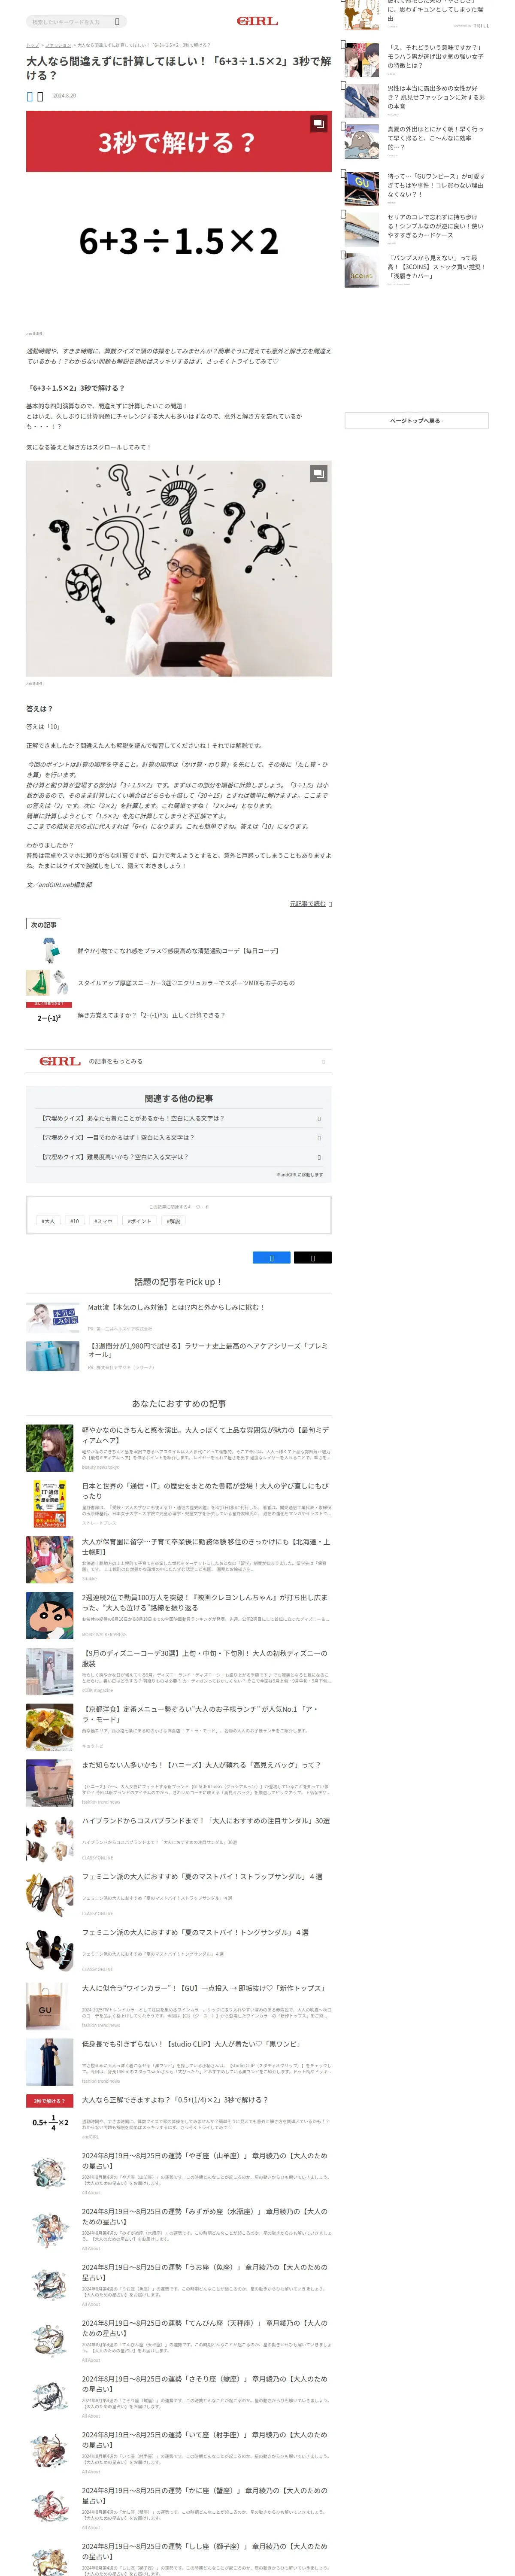
Task: Share article with the blue Facebook button
Action: pos(271,1257)
